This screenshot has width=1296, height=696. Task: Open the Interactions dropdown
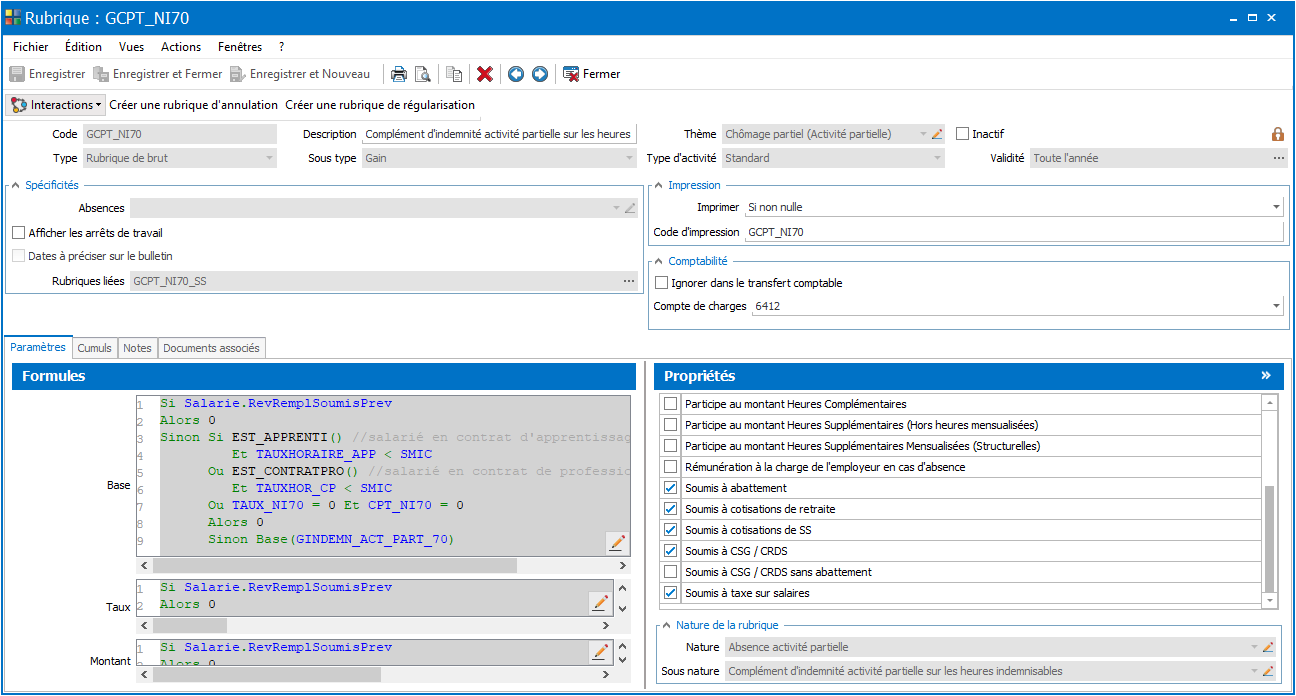pyautogui.click(x=56, y=105)
